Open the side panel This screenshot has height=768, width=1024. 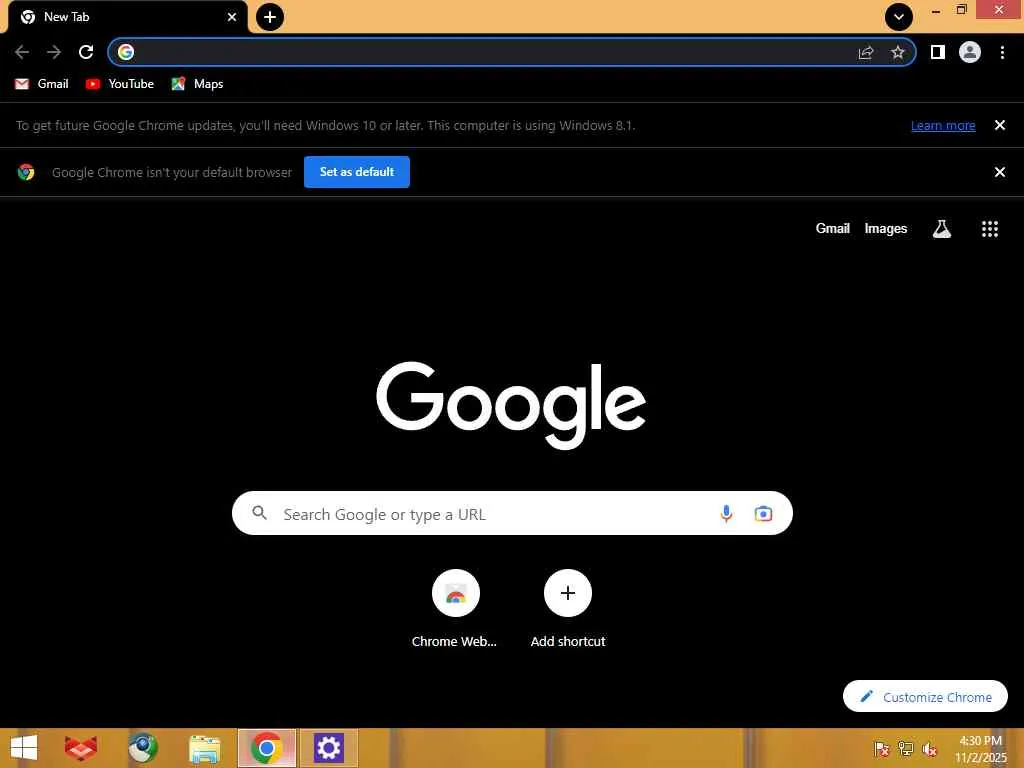point(938,52)
